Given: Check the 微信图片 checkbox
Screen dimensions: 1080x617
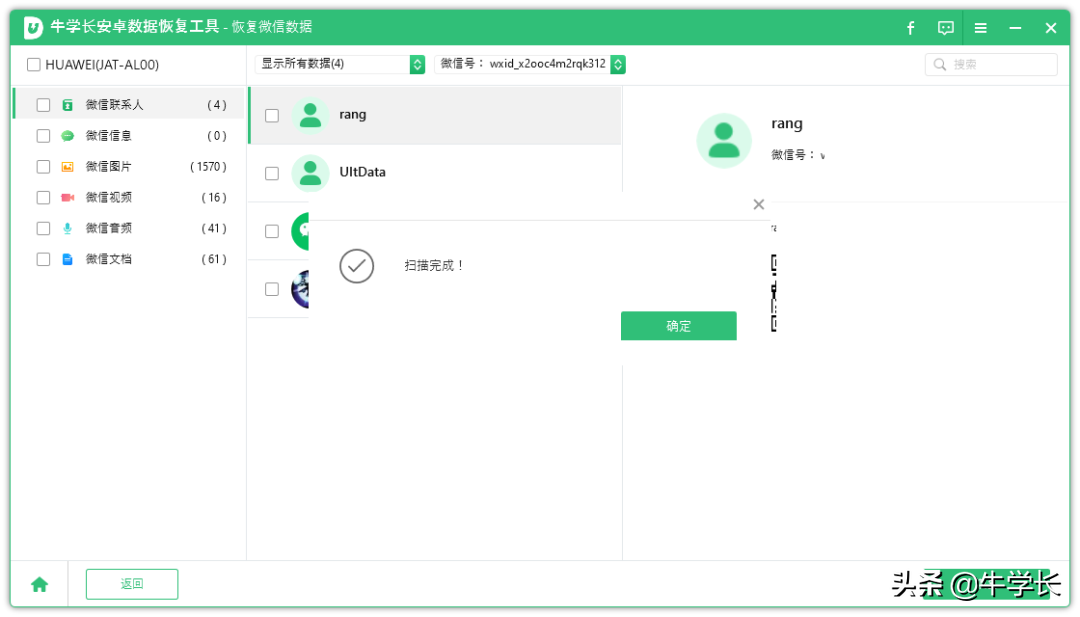Looking at the screenshot, I should 43,167.
